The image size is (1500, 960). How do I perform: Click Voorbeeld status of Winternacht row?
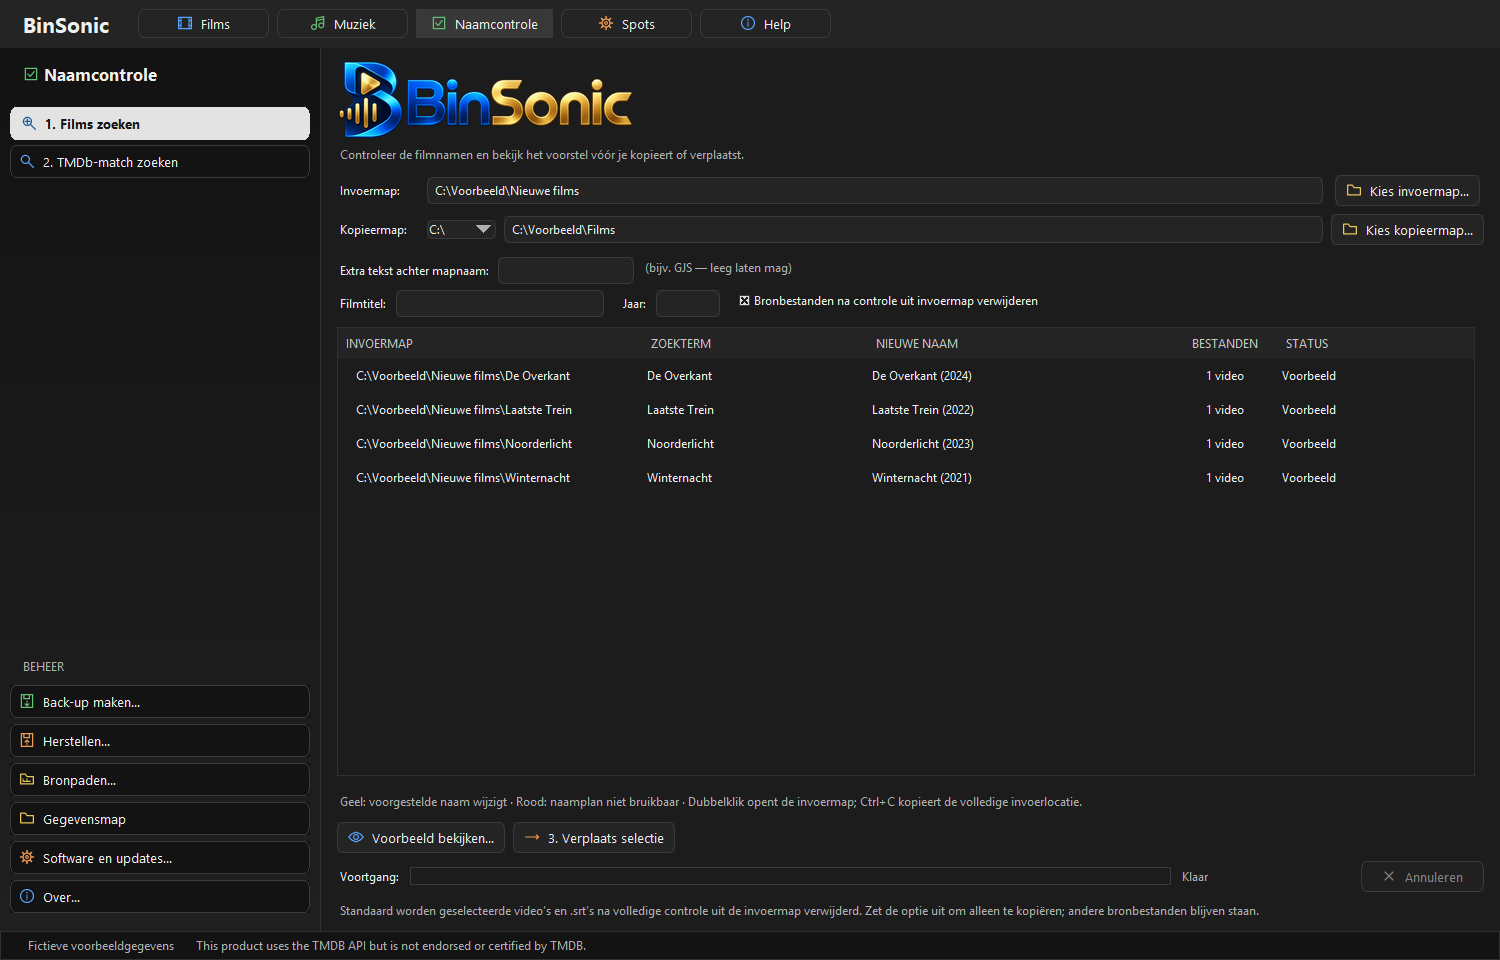[1309, 478]
